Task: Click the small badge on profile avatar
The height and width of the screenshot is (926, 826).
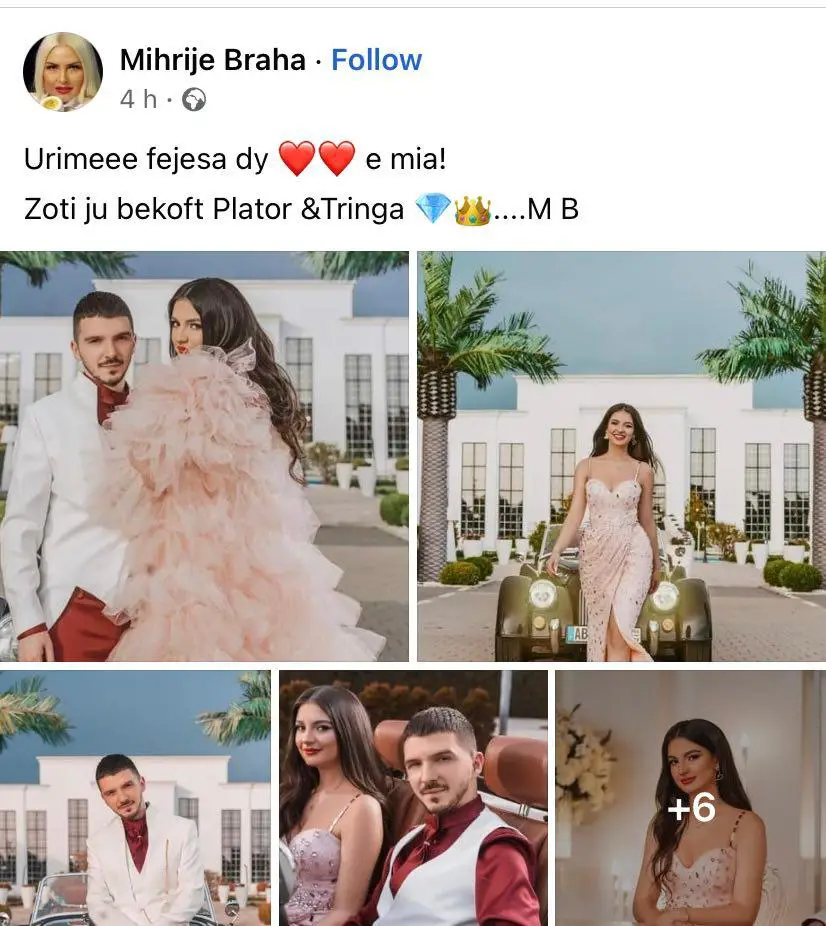Action: pos(52,103)
